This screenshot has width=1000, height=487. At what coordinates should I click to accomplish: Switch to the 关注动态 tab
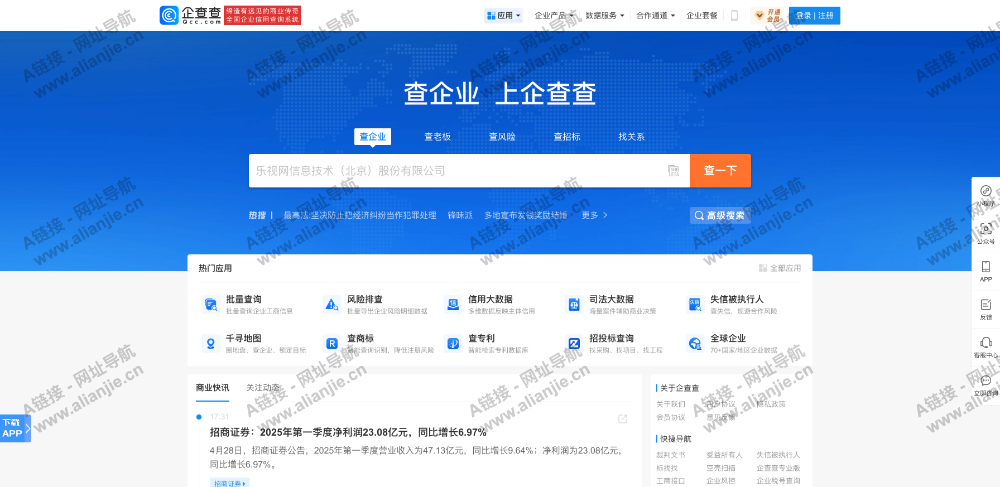tap(263, 388)
